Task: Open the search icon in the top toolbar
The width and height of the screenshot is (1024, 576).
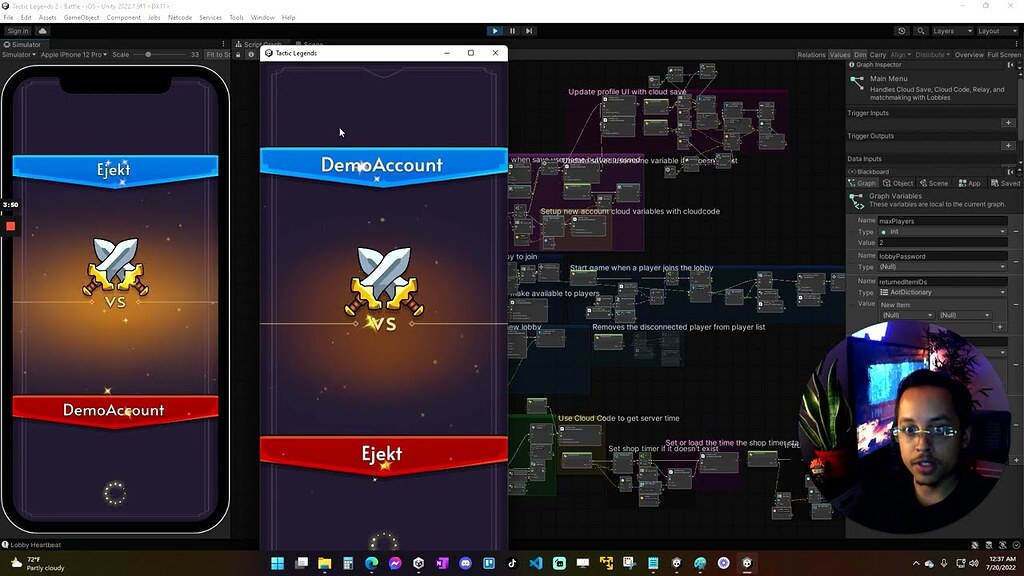Action: click(921, 32)
